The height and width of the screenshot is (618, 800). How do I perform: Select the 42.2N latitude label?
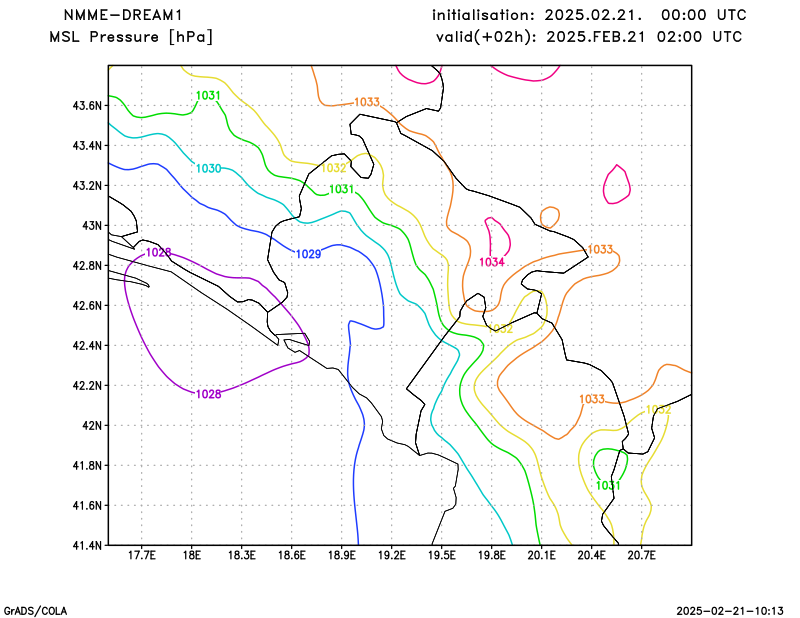tap(88, 385)
